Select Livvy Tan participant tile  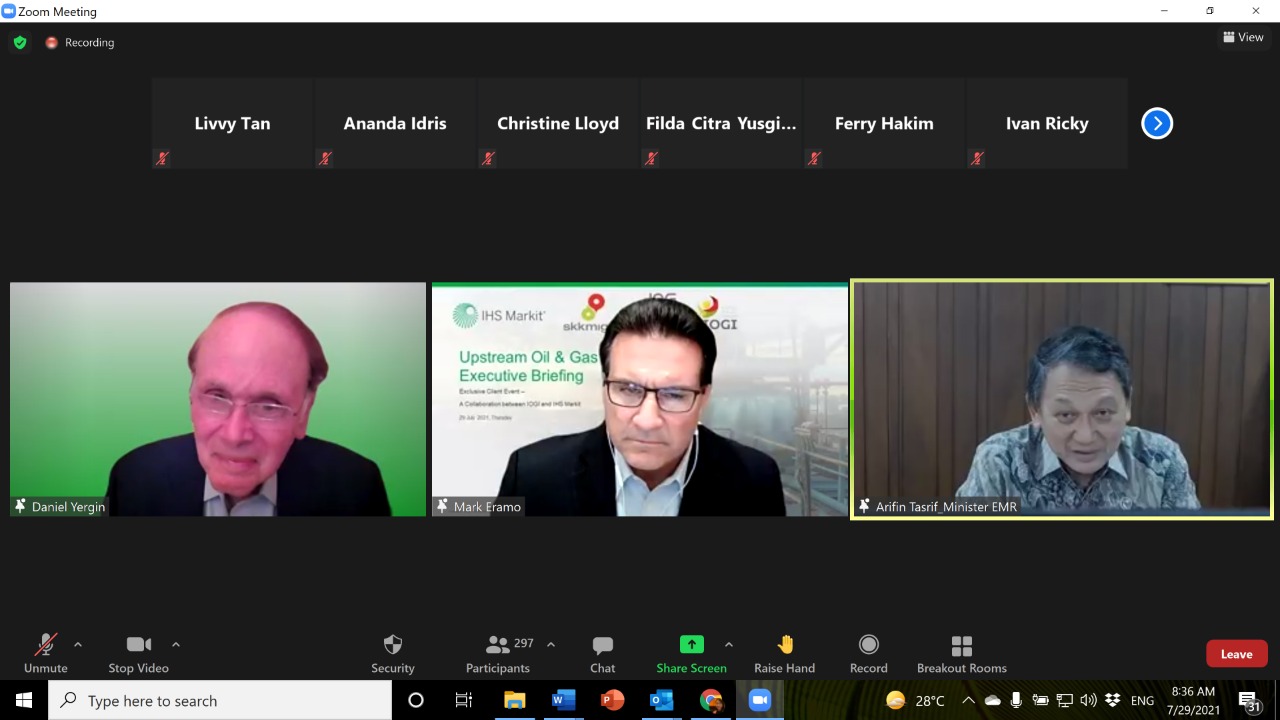[x=232, y=123]
